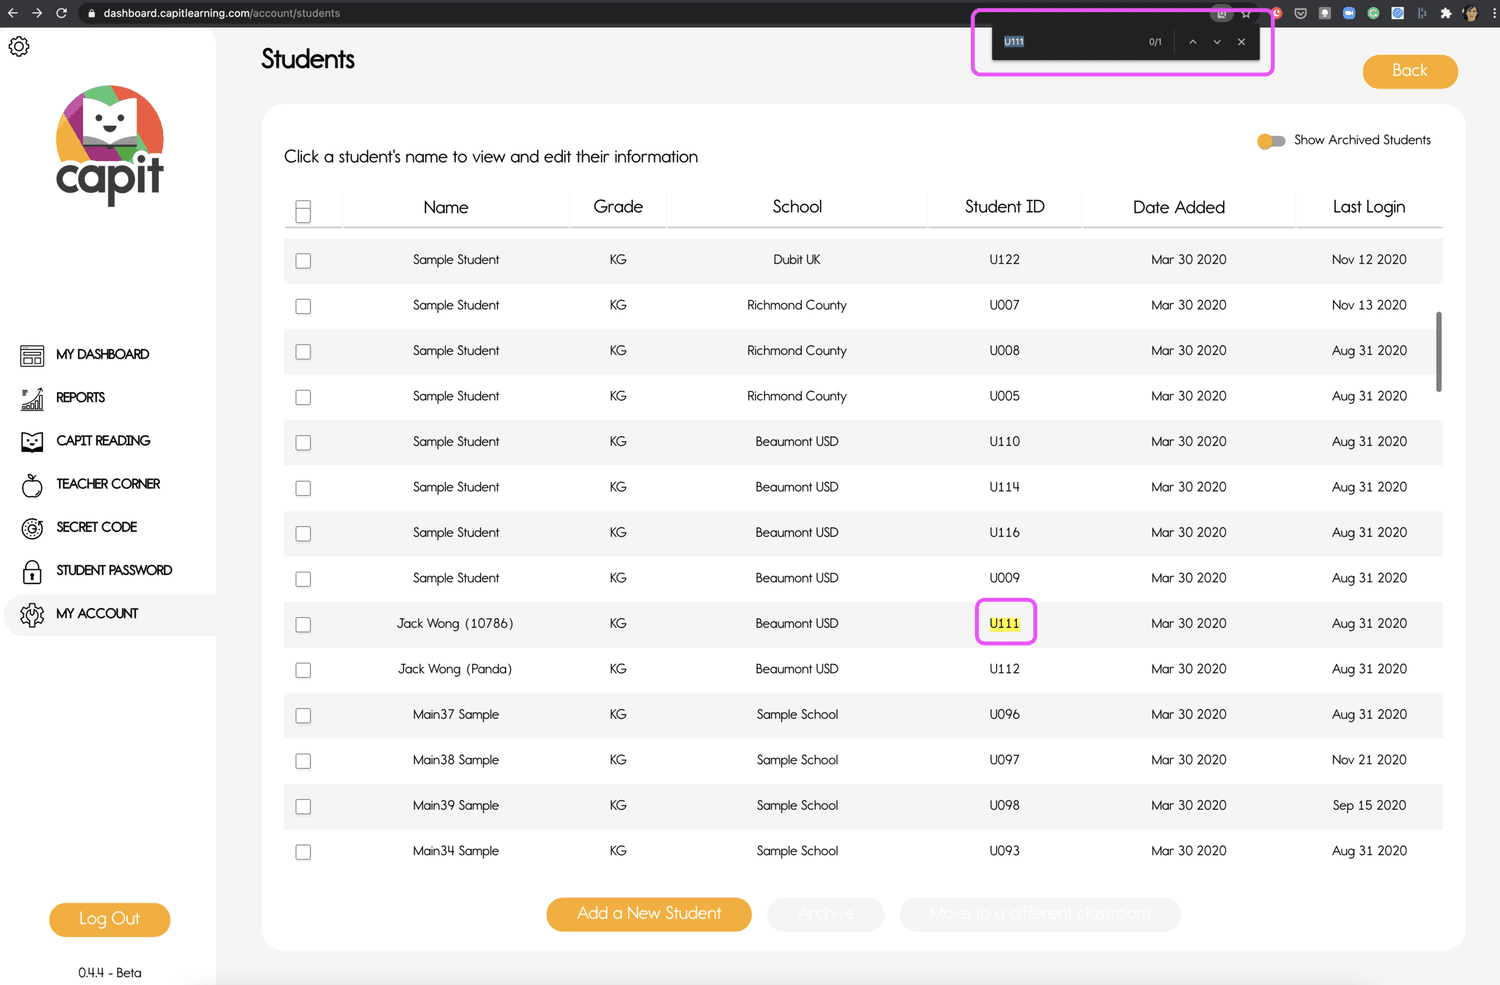Click the Zoom extension icon
The height and width of the screenshot is (985, 1500).
coord(1349,13)
